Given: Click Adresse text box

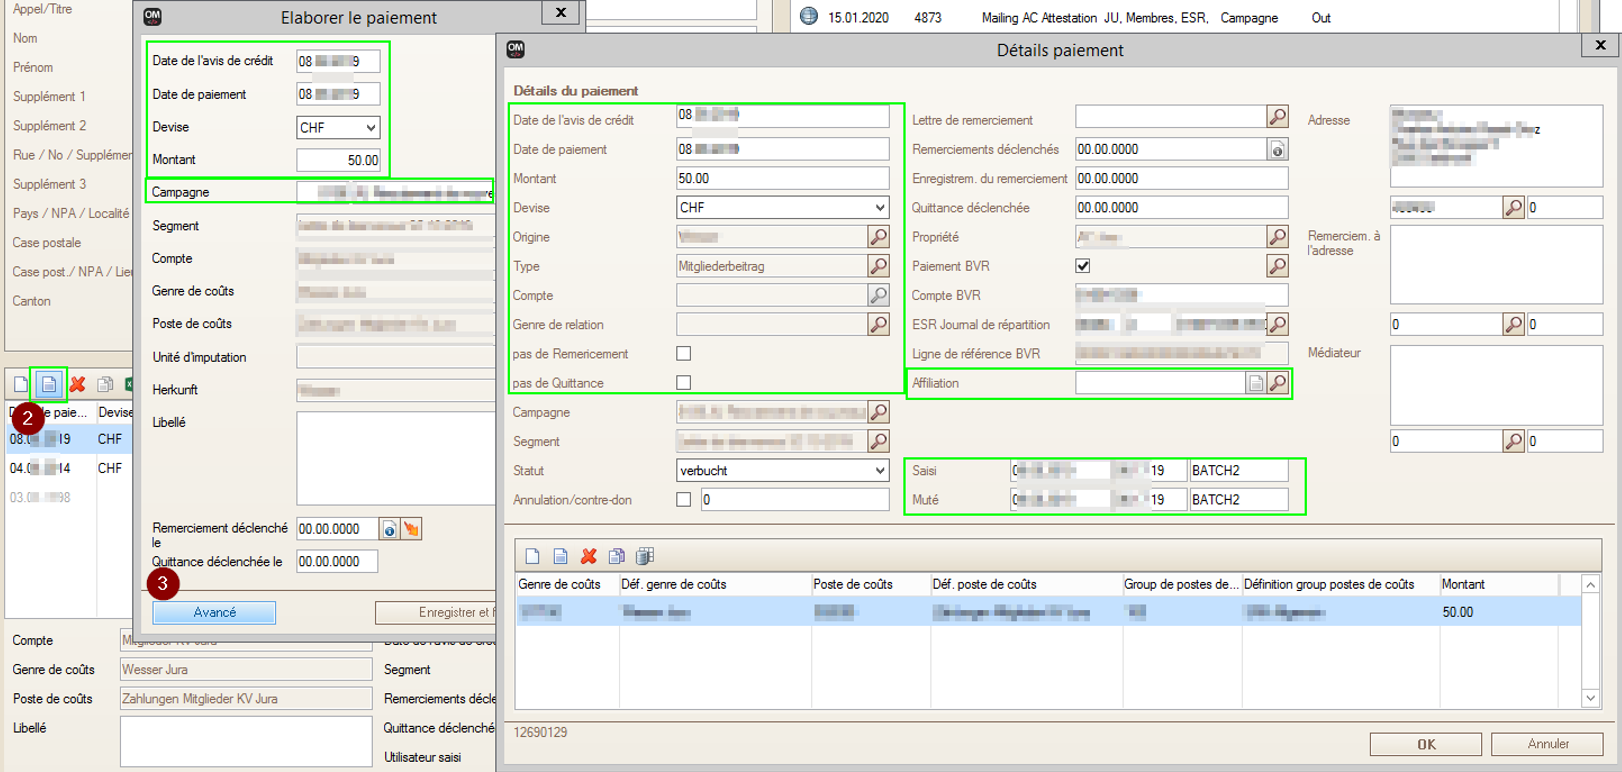Looking at the screenshot, I should [x=1496, y=146].
